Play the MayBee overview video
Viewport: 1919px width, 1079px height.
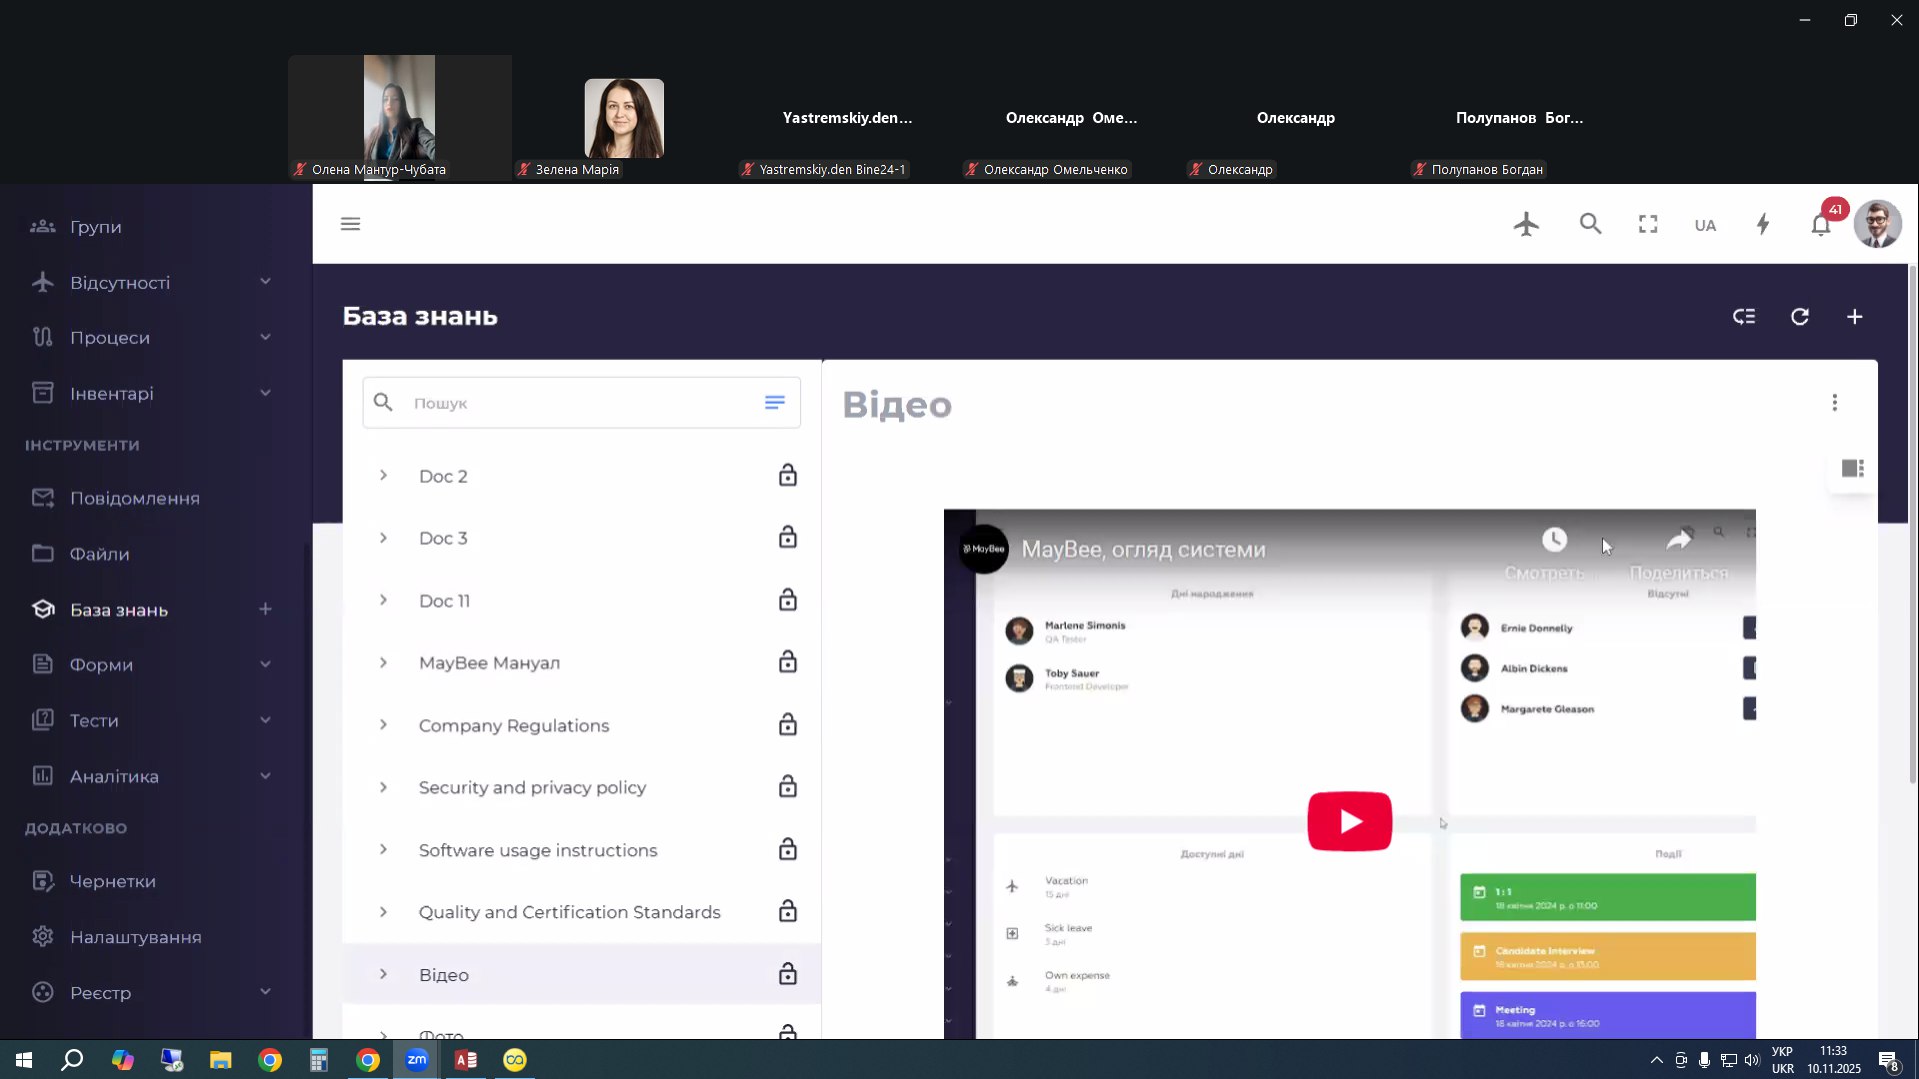1349,821
